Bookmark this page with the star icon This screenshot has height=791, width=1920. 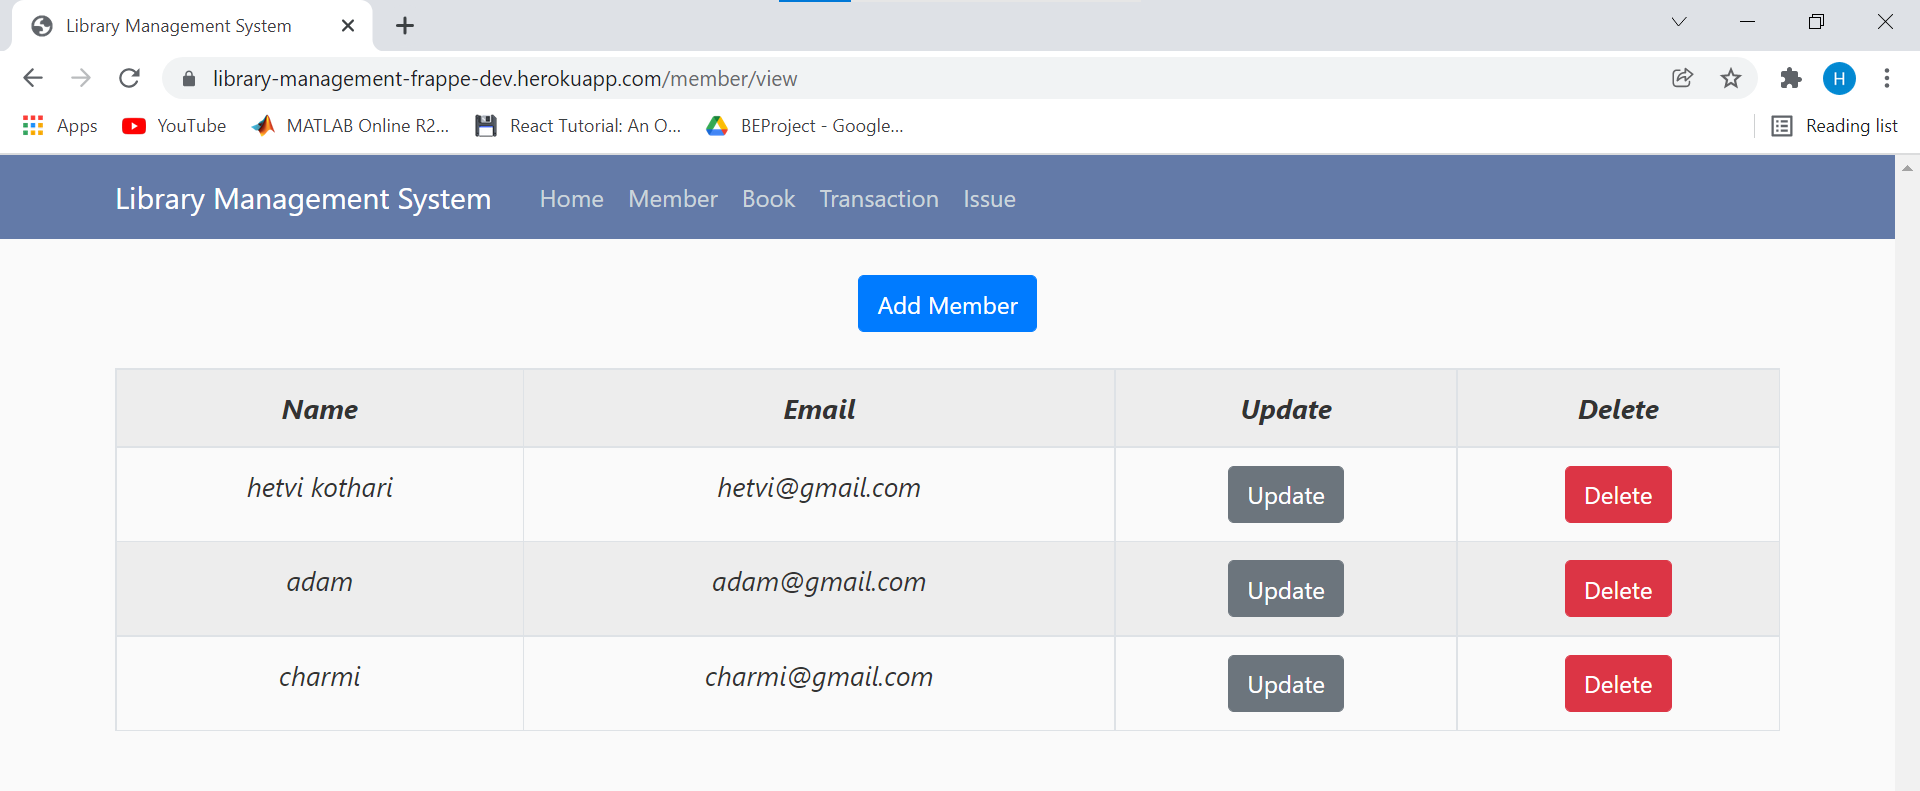coord(1731,78)
